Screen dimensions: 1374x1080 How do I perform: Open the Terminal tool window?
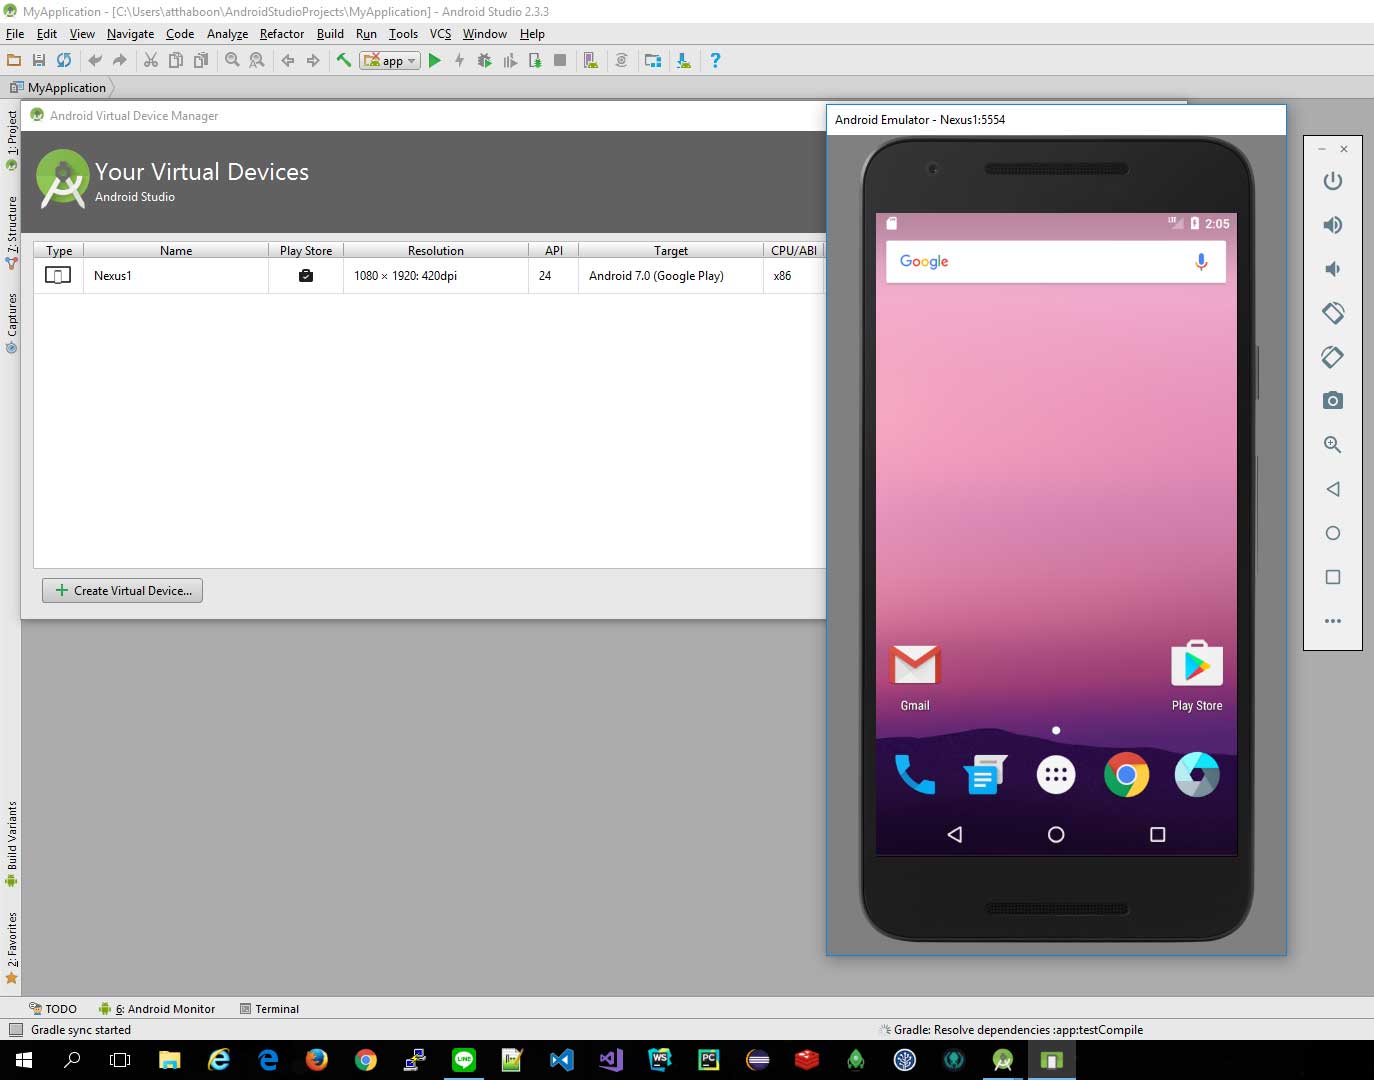(269, 1008)
